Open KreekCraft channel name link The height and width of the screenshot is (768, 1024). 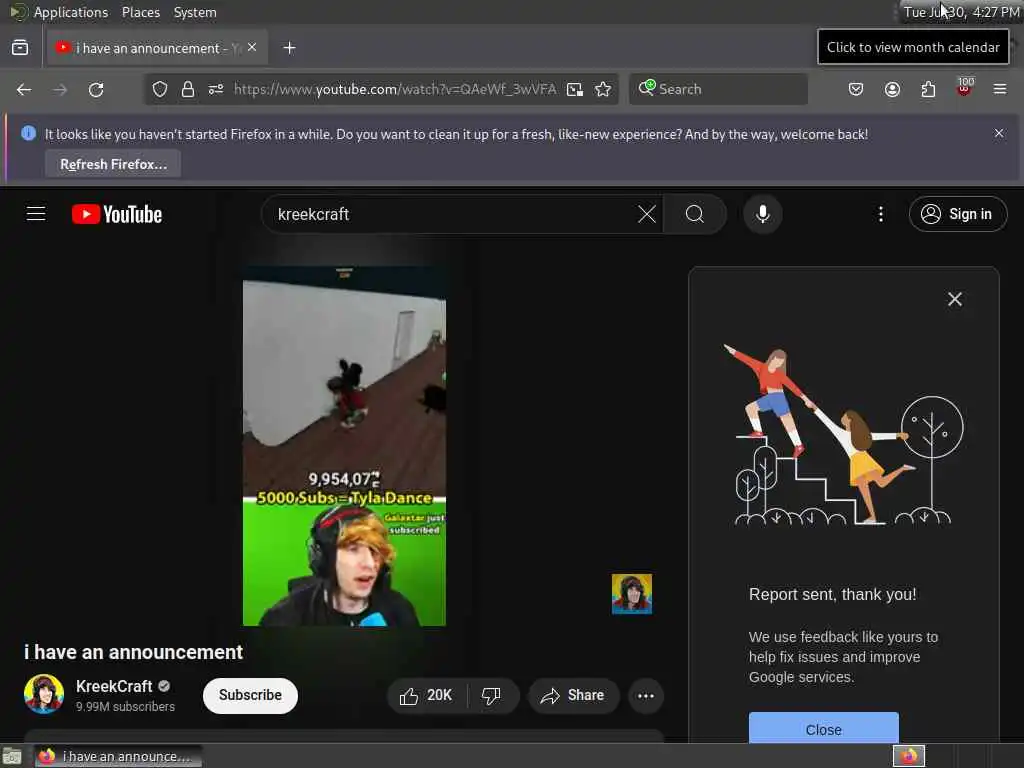click(x=114, y=686)
